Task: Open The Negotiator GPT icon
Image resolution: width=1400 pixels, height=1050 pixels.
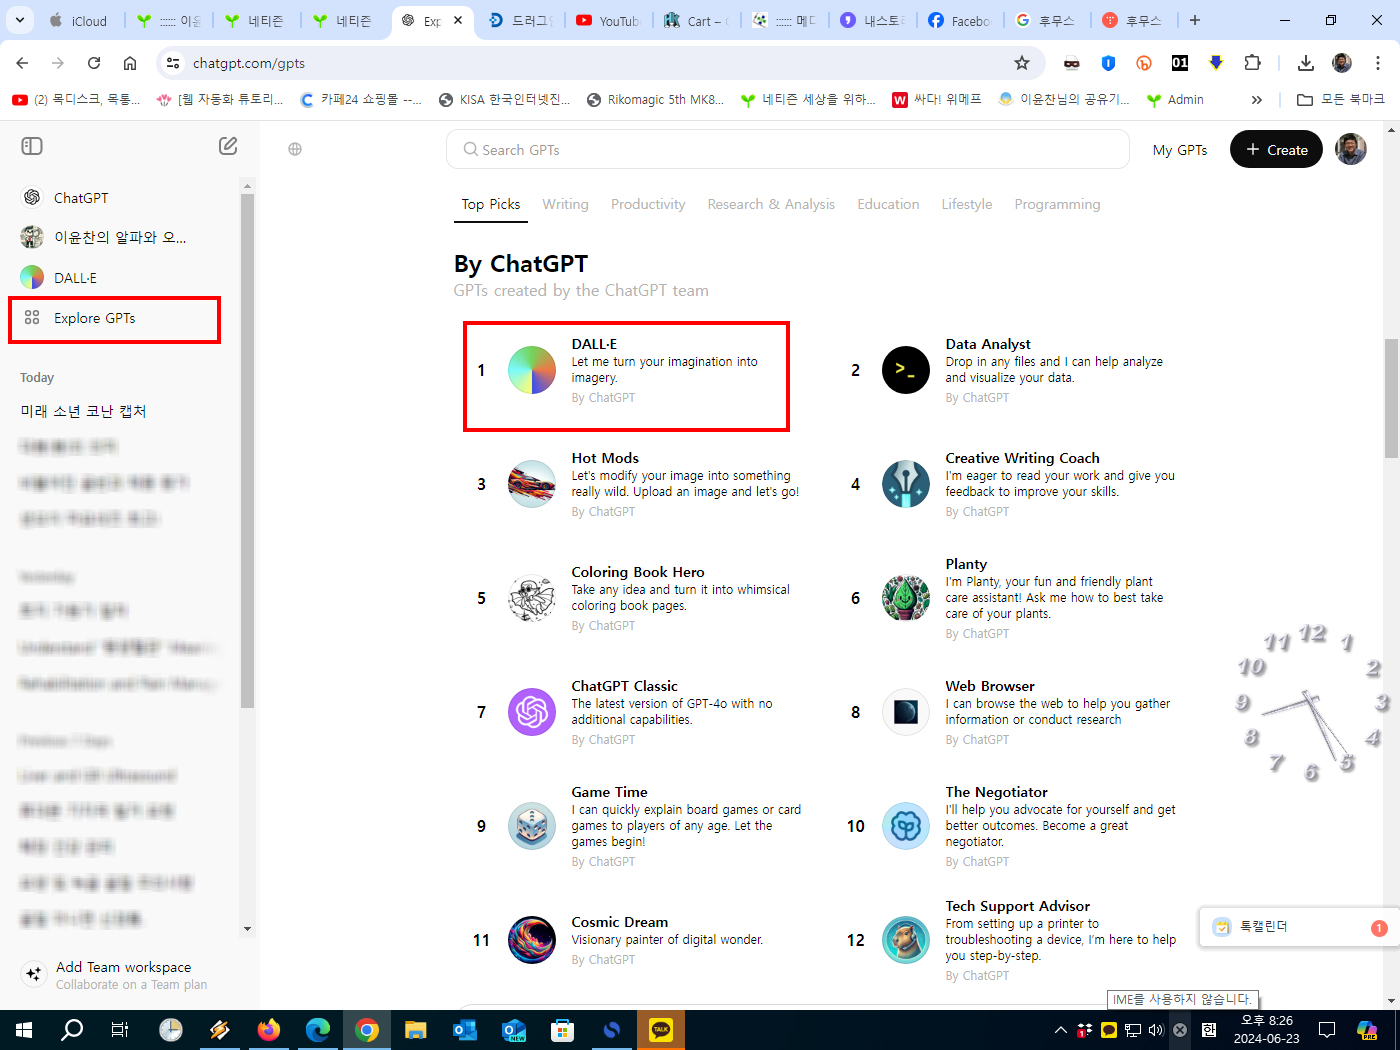Action: point(906,826)
